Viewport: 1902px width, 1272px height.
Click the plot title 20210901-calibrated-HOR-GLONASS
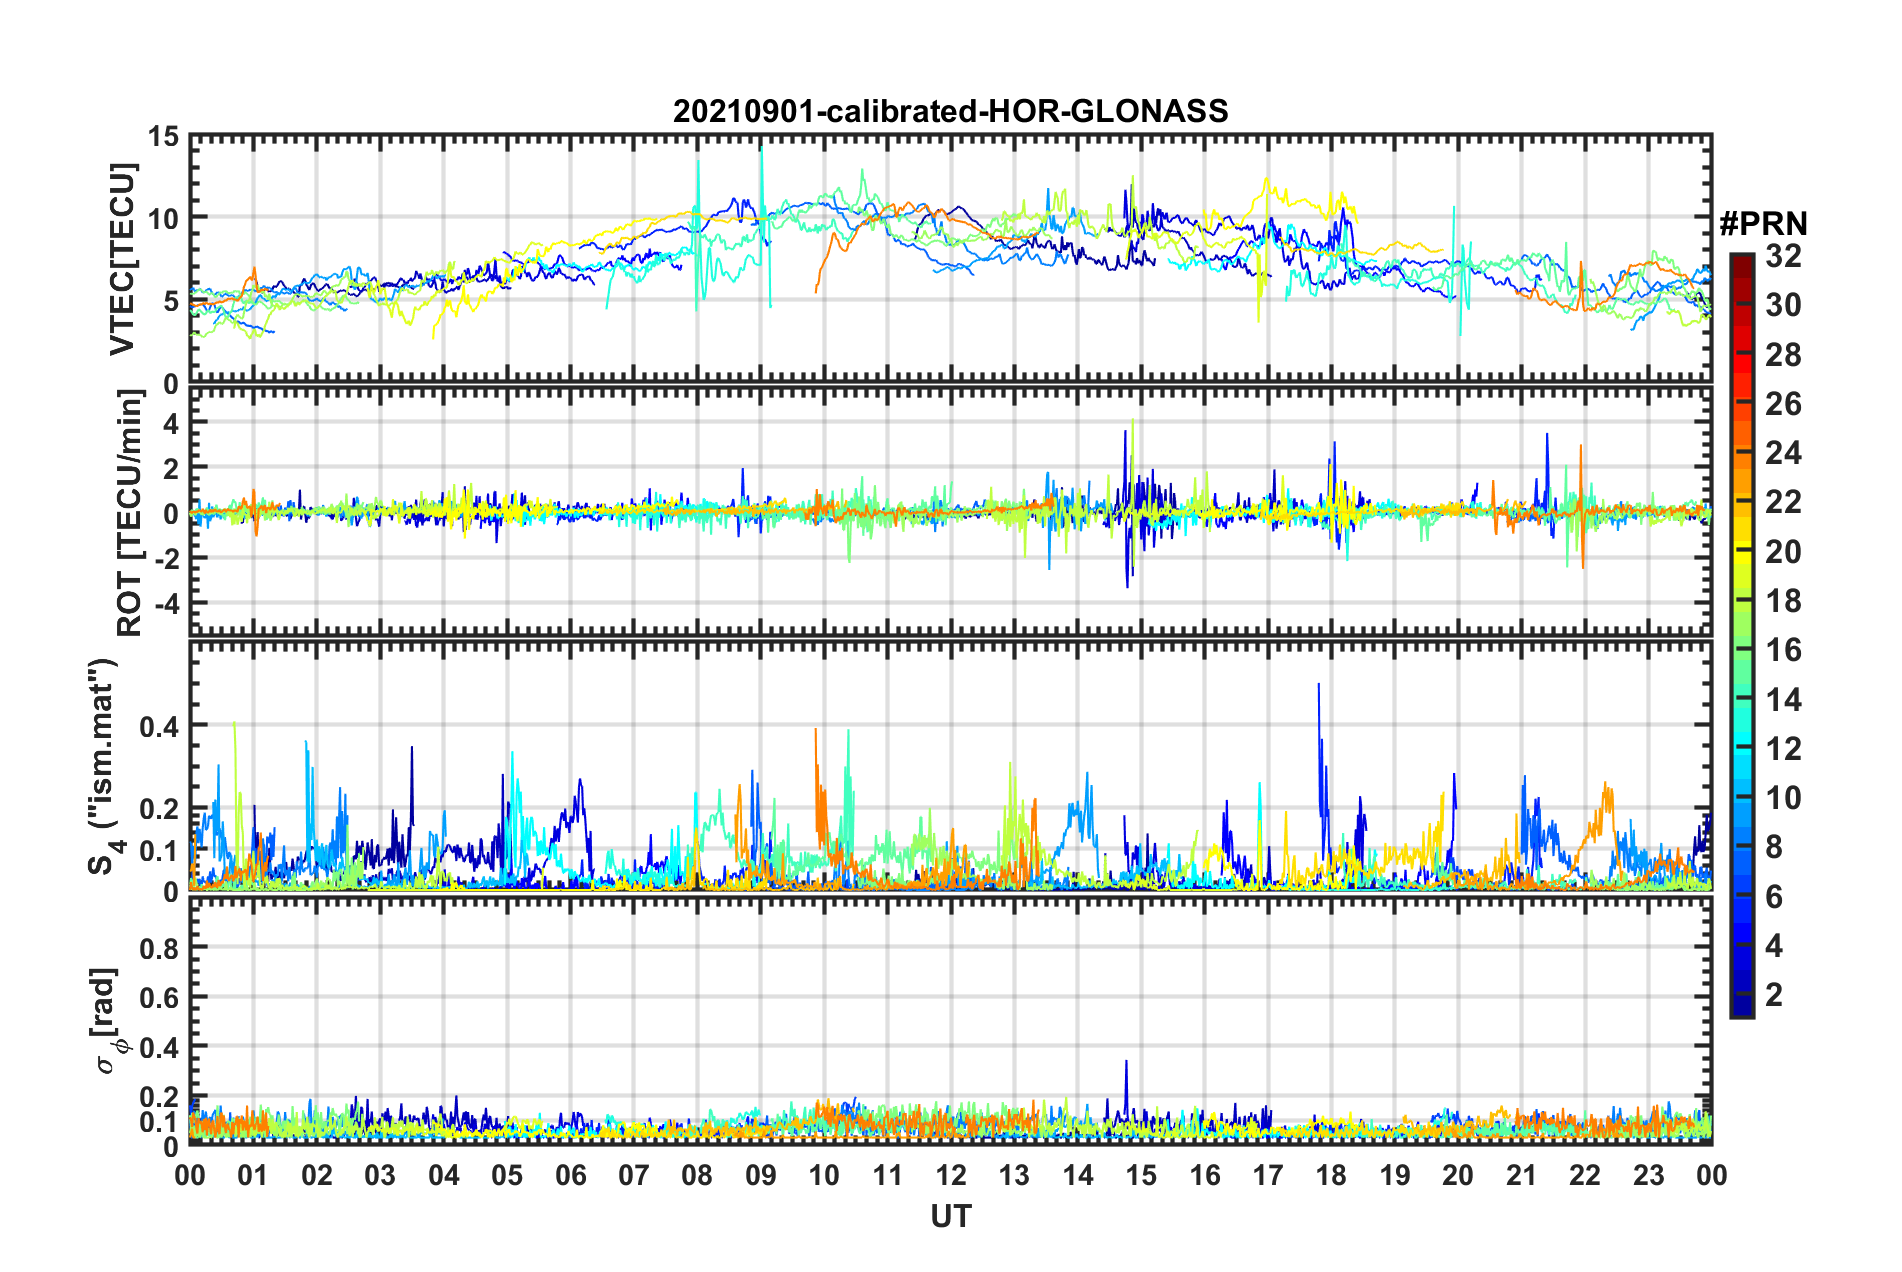950,111
